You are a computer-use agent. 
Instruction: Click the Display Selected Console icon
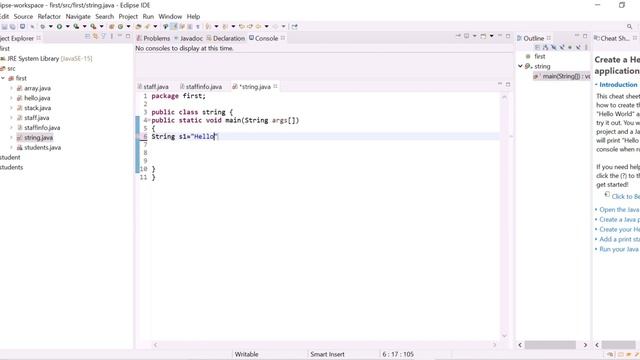[466, 36]
